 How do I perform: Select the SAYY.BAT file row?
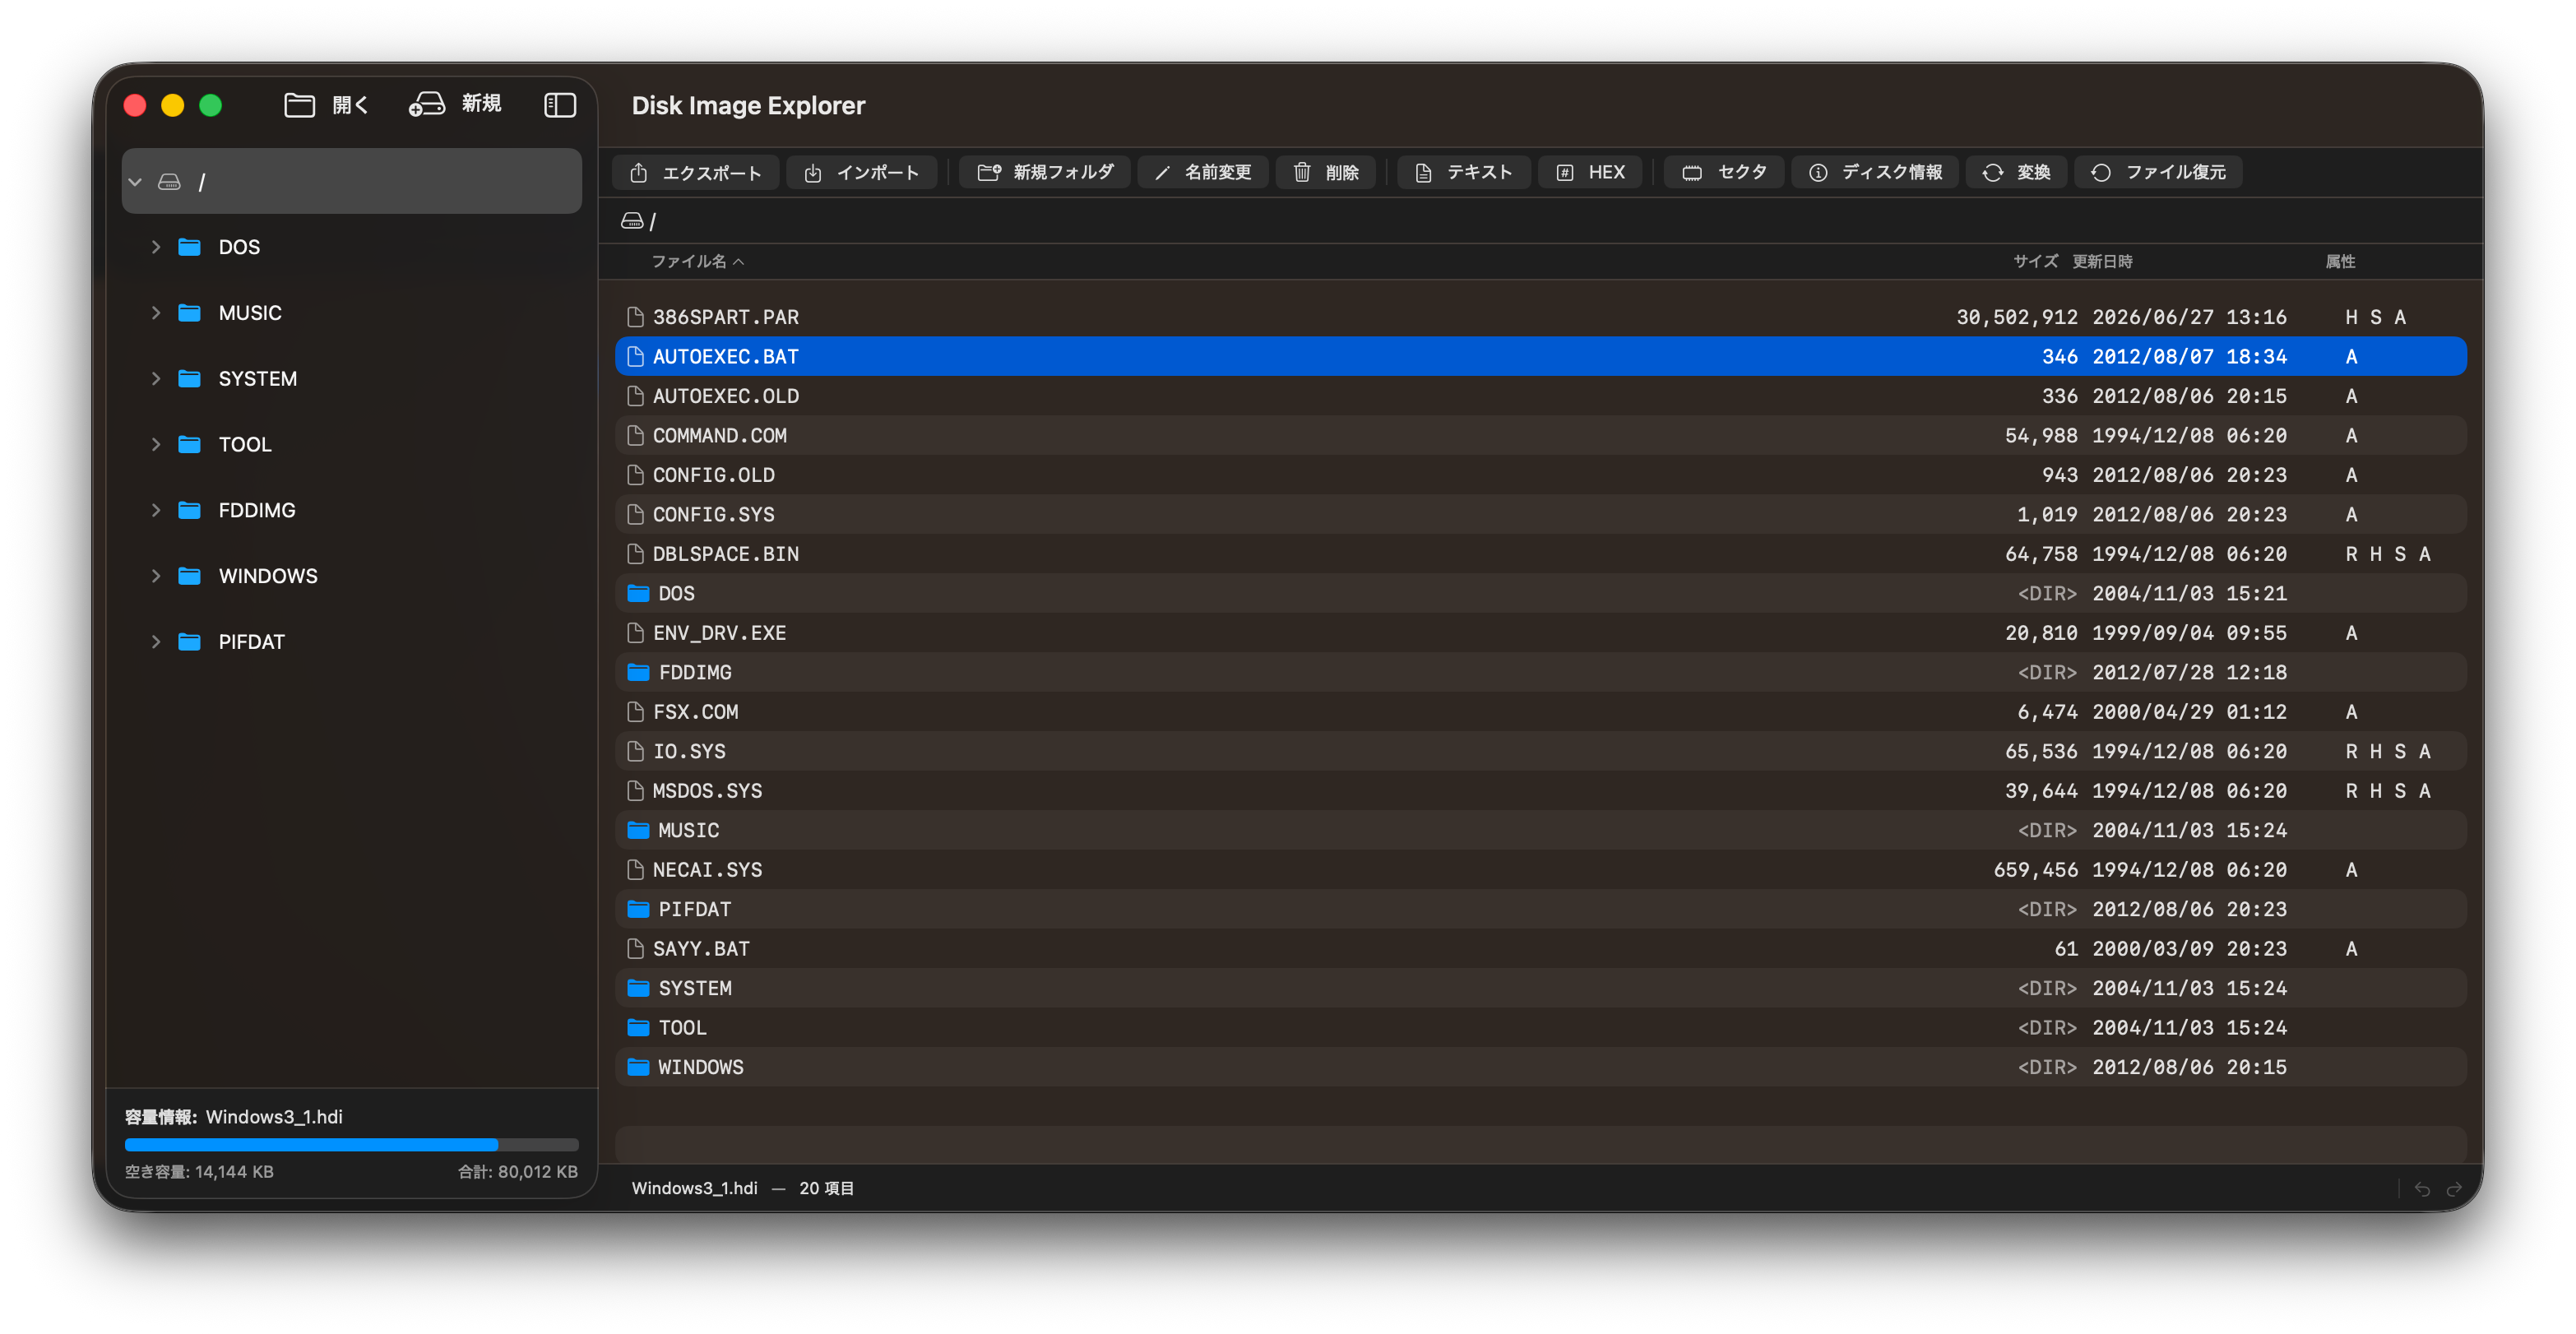pos(1540,949)
